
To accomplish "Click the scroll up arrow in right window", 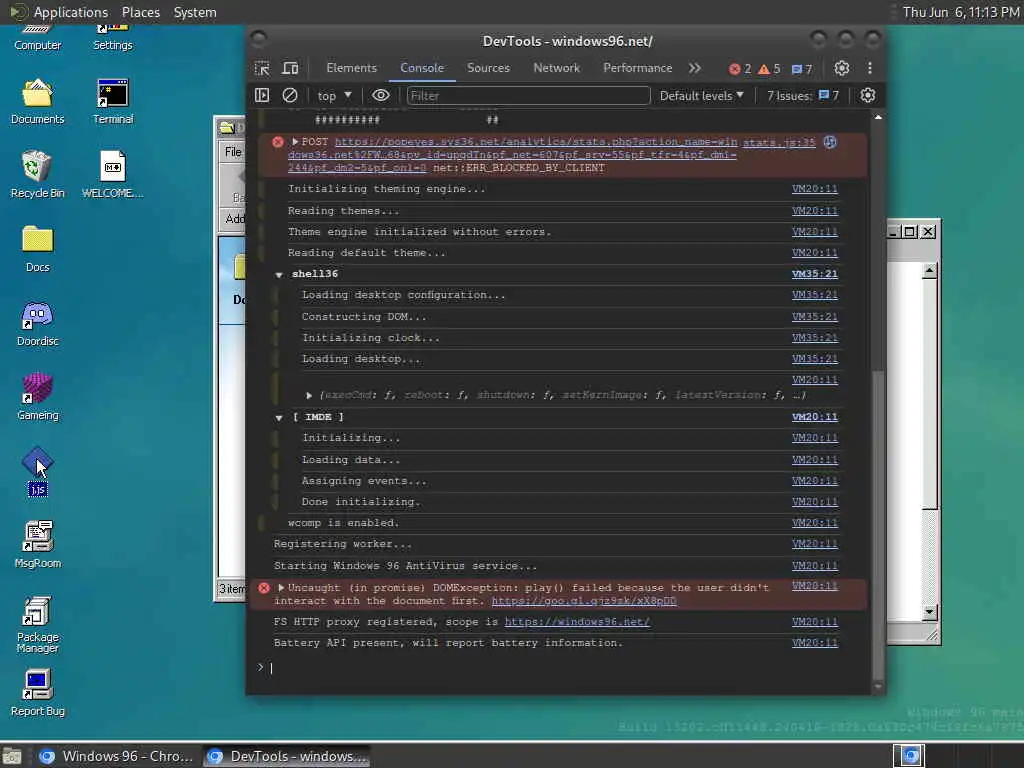I will (929, 270).
